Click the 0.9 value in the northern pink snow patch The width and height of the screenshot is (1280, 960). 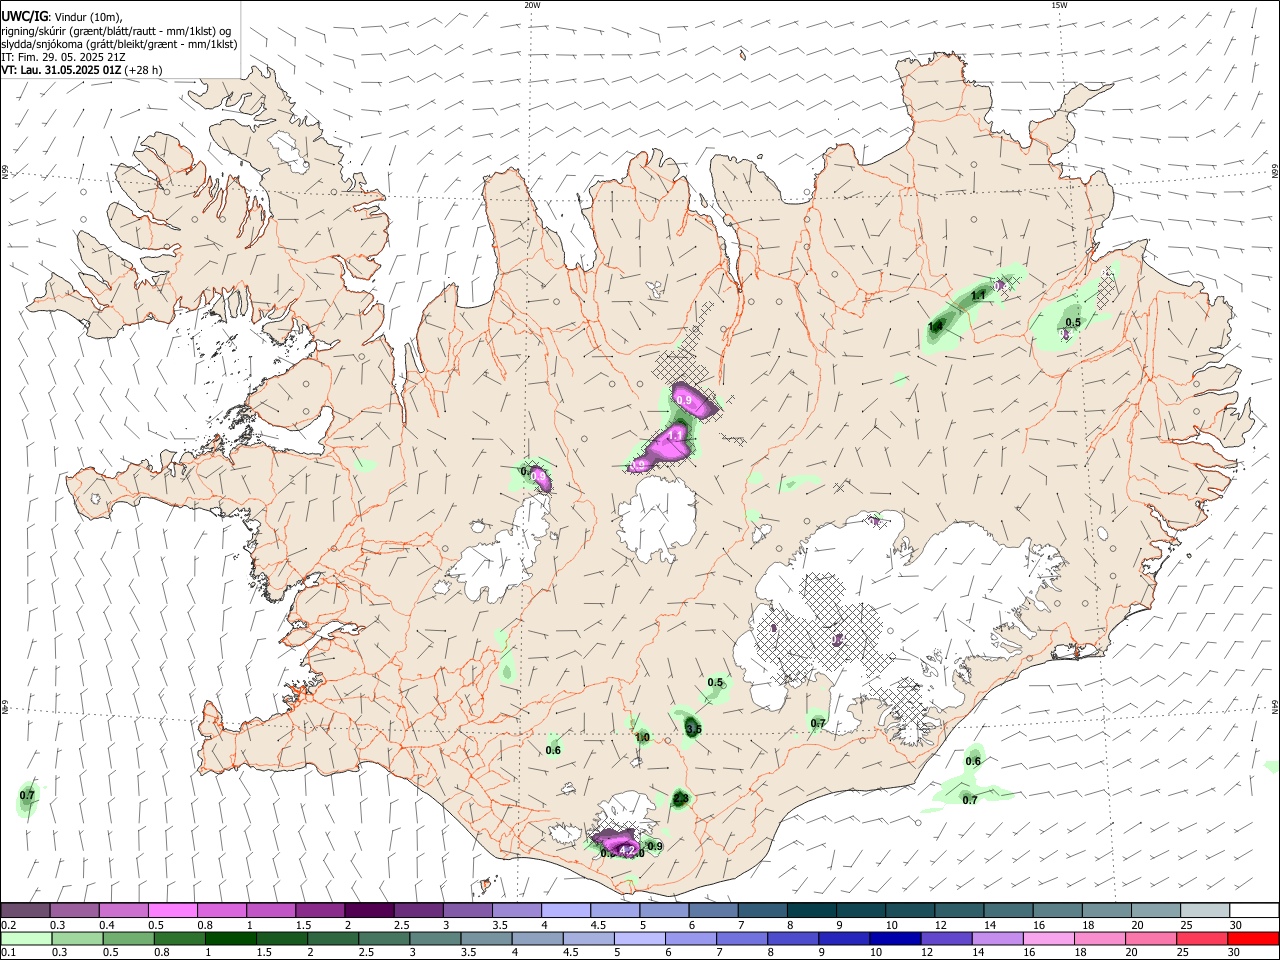(x=684, y=400)
